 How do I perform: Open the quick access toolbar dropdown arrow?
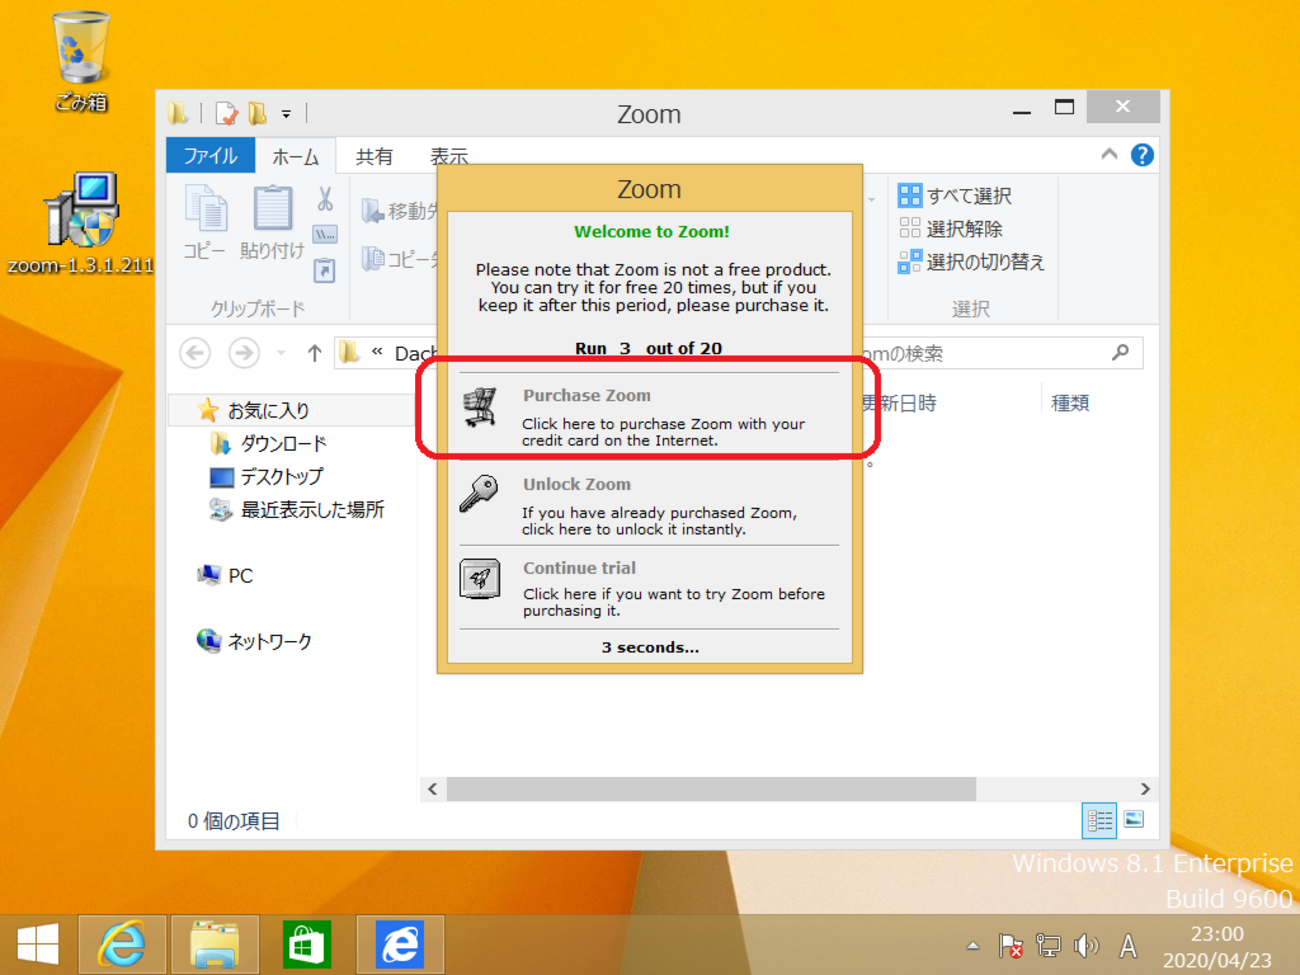click(x=286, y=115)
